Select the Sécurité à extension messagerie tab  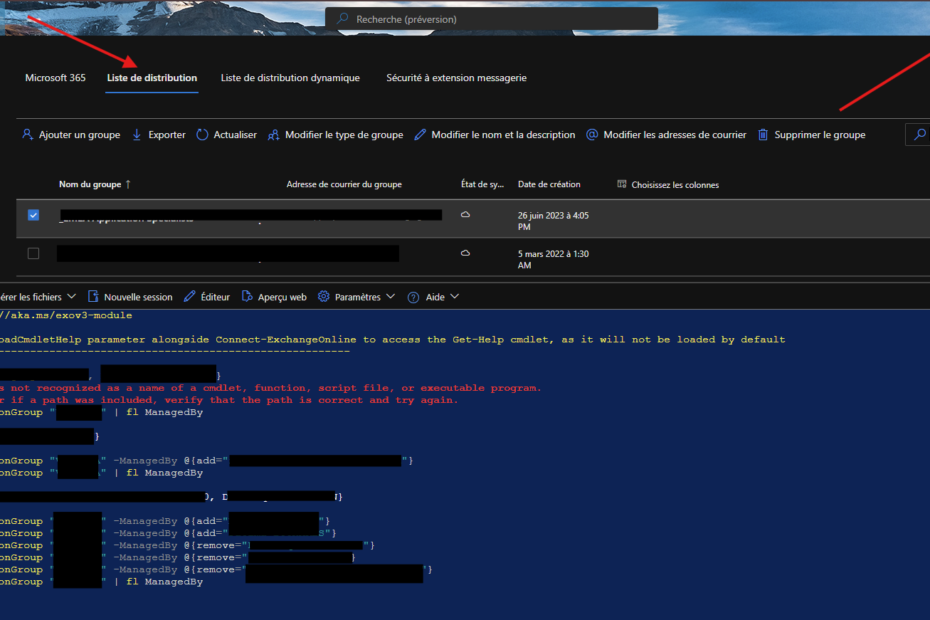pyautogui.click(x=456, y=78)
